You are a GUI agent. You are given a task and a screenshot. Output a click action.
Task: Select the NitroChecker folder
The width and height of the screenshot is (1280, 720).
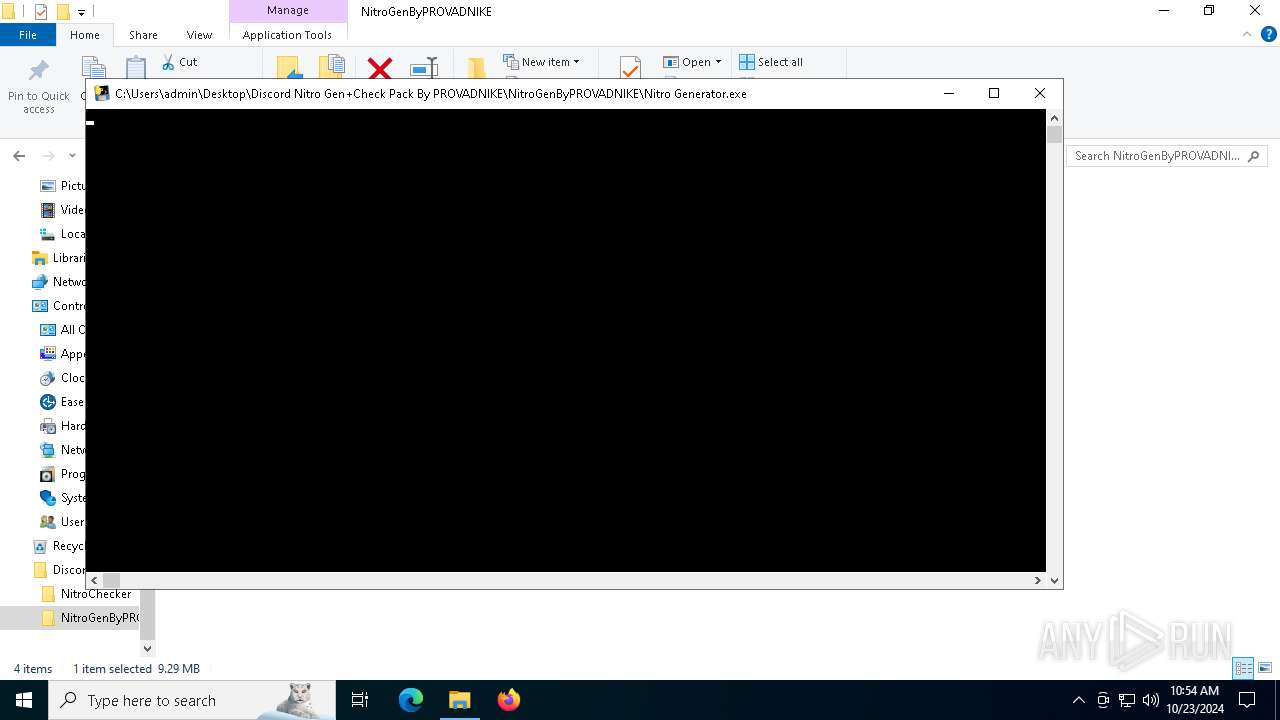coord(86,594)
